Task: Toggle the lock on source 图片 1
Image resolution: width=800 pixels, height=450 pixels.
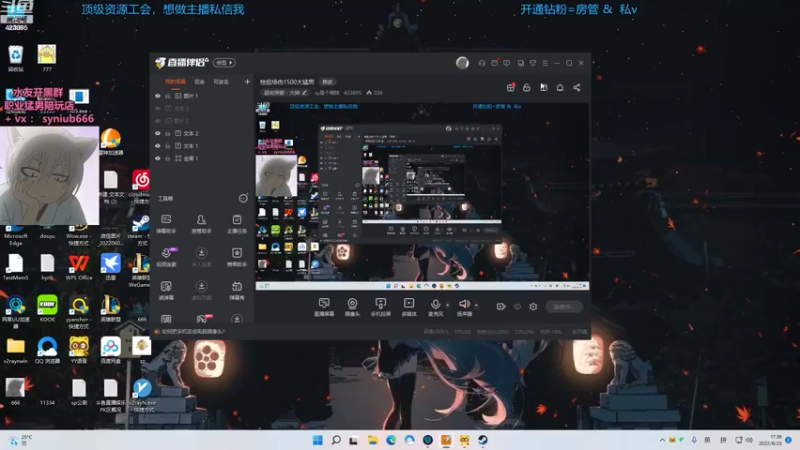Action: point(167,96)
